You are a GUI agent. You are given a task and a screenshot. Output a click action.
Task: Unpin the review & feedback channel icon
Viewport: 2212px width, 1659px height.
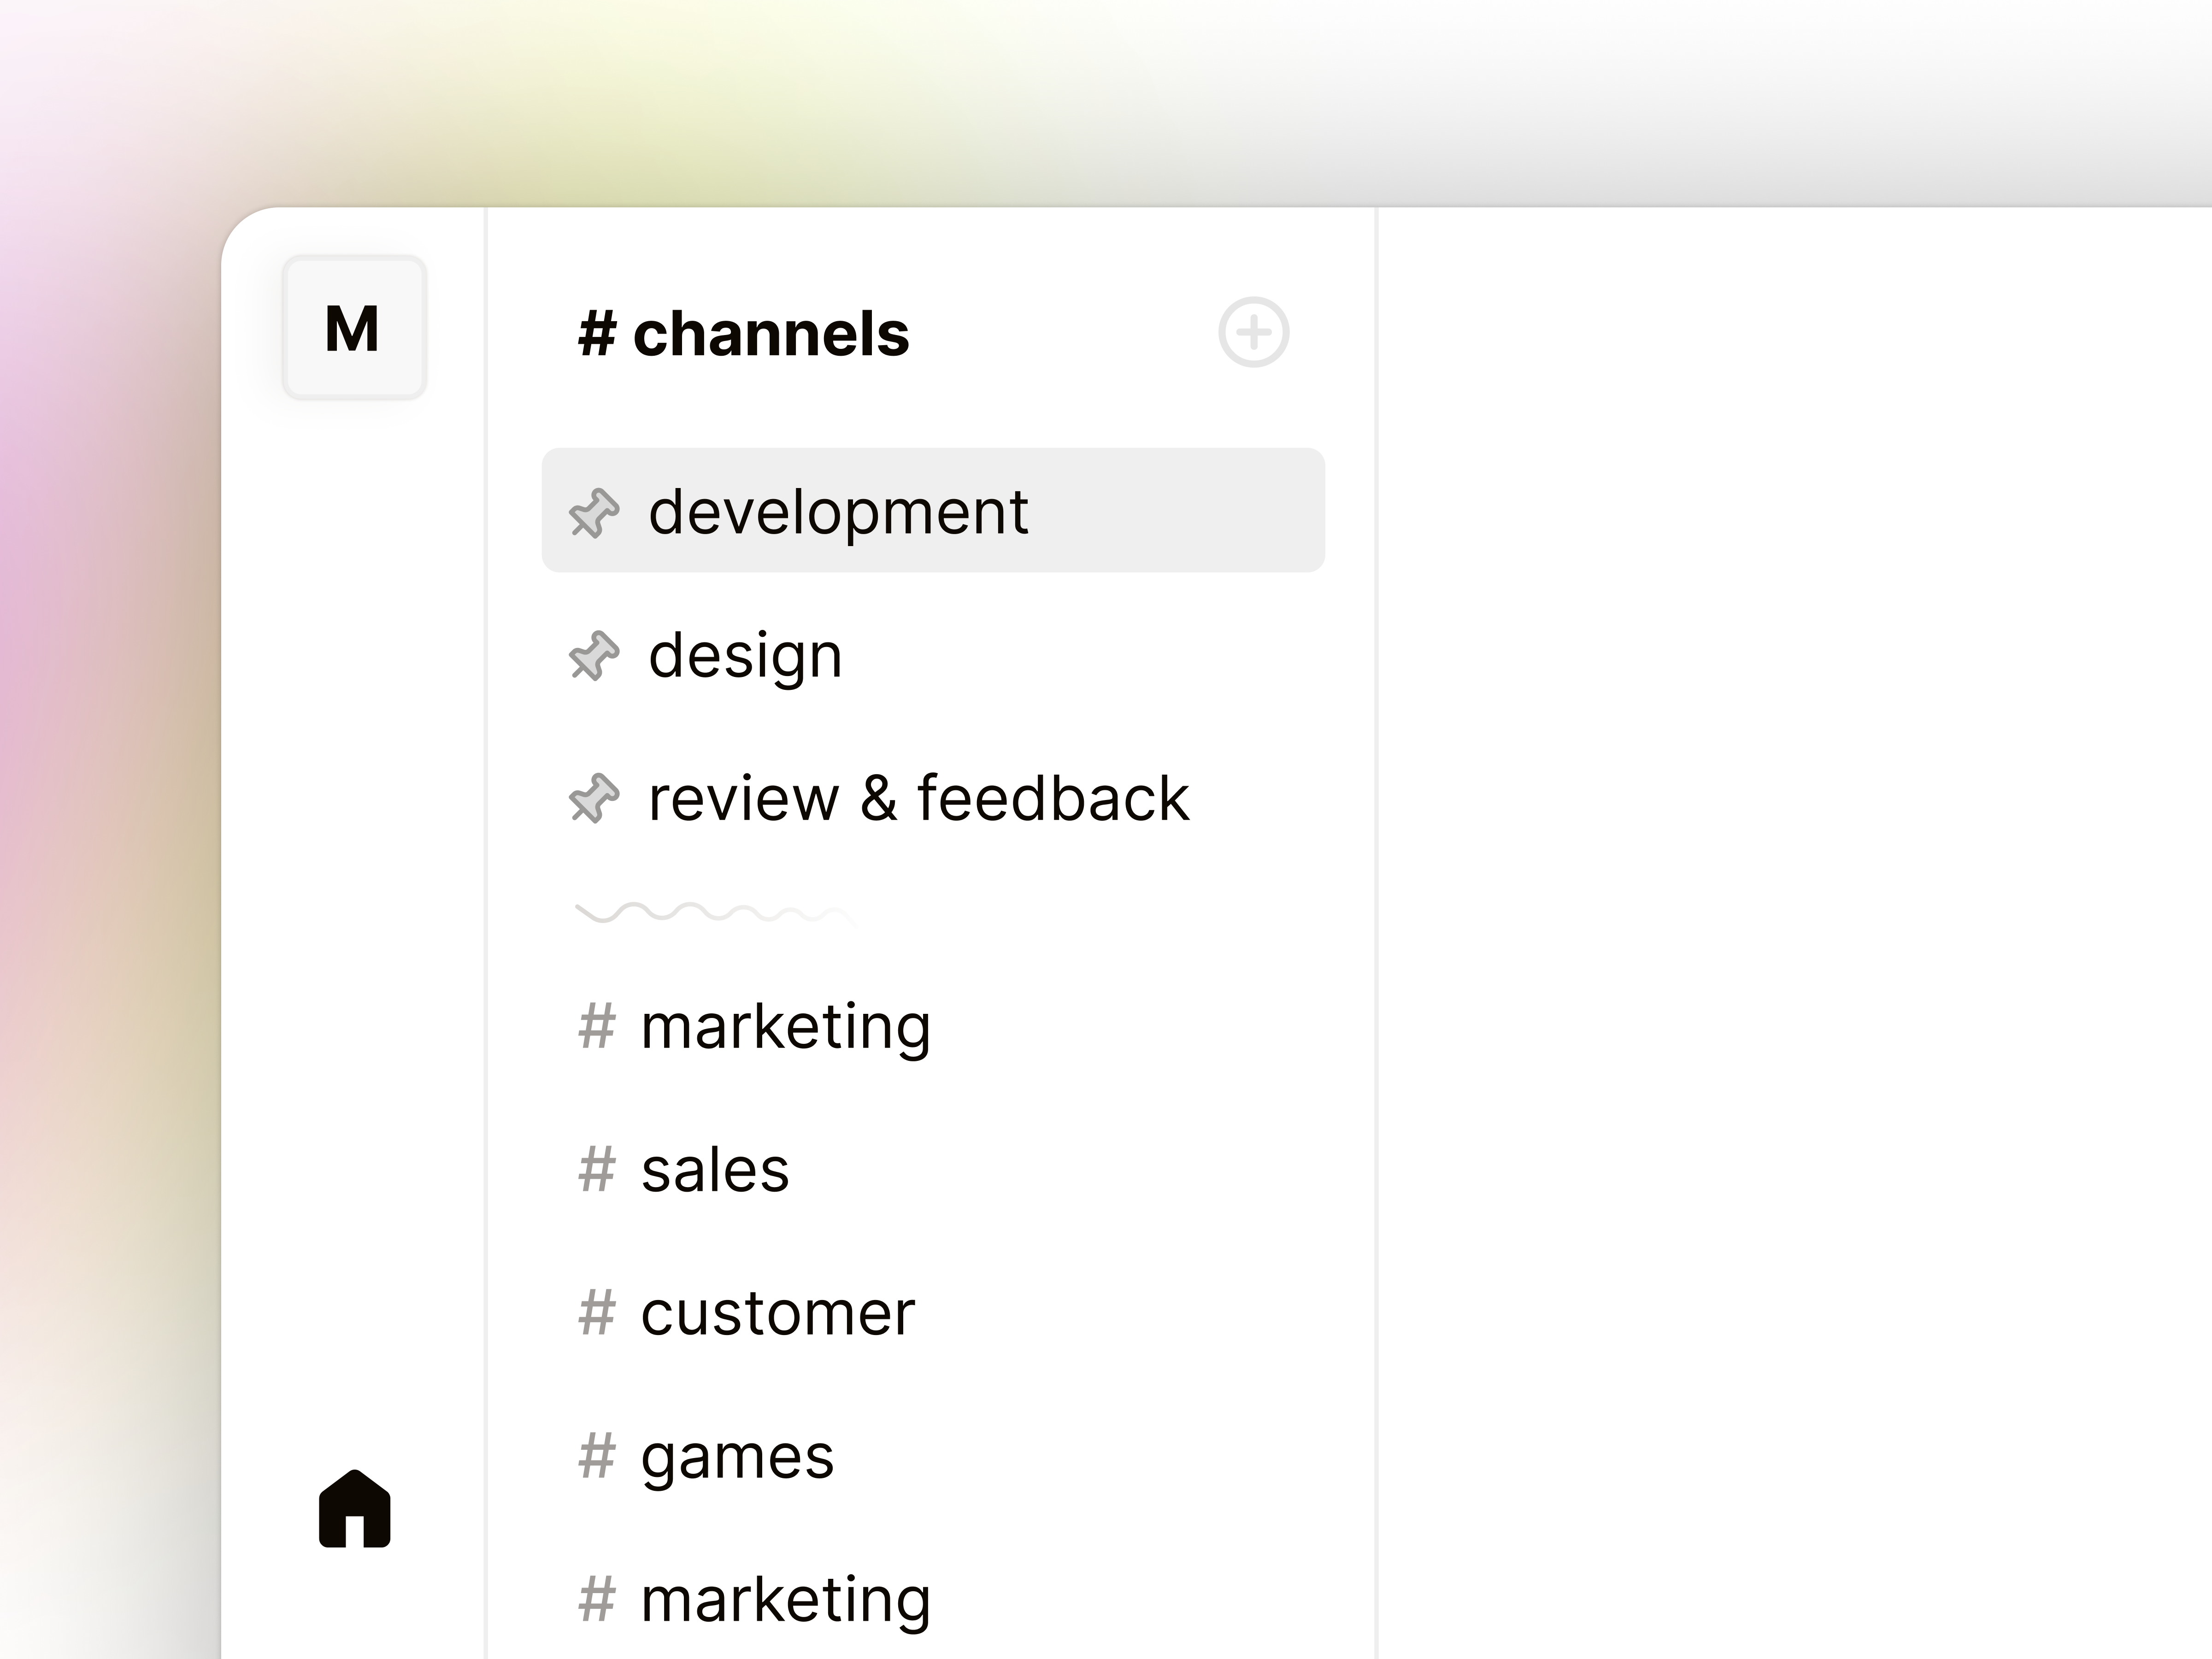(594, 799)
